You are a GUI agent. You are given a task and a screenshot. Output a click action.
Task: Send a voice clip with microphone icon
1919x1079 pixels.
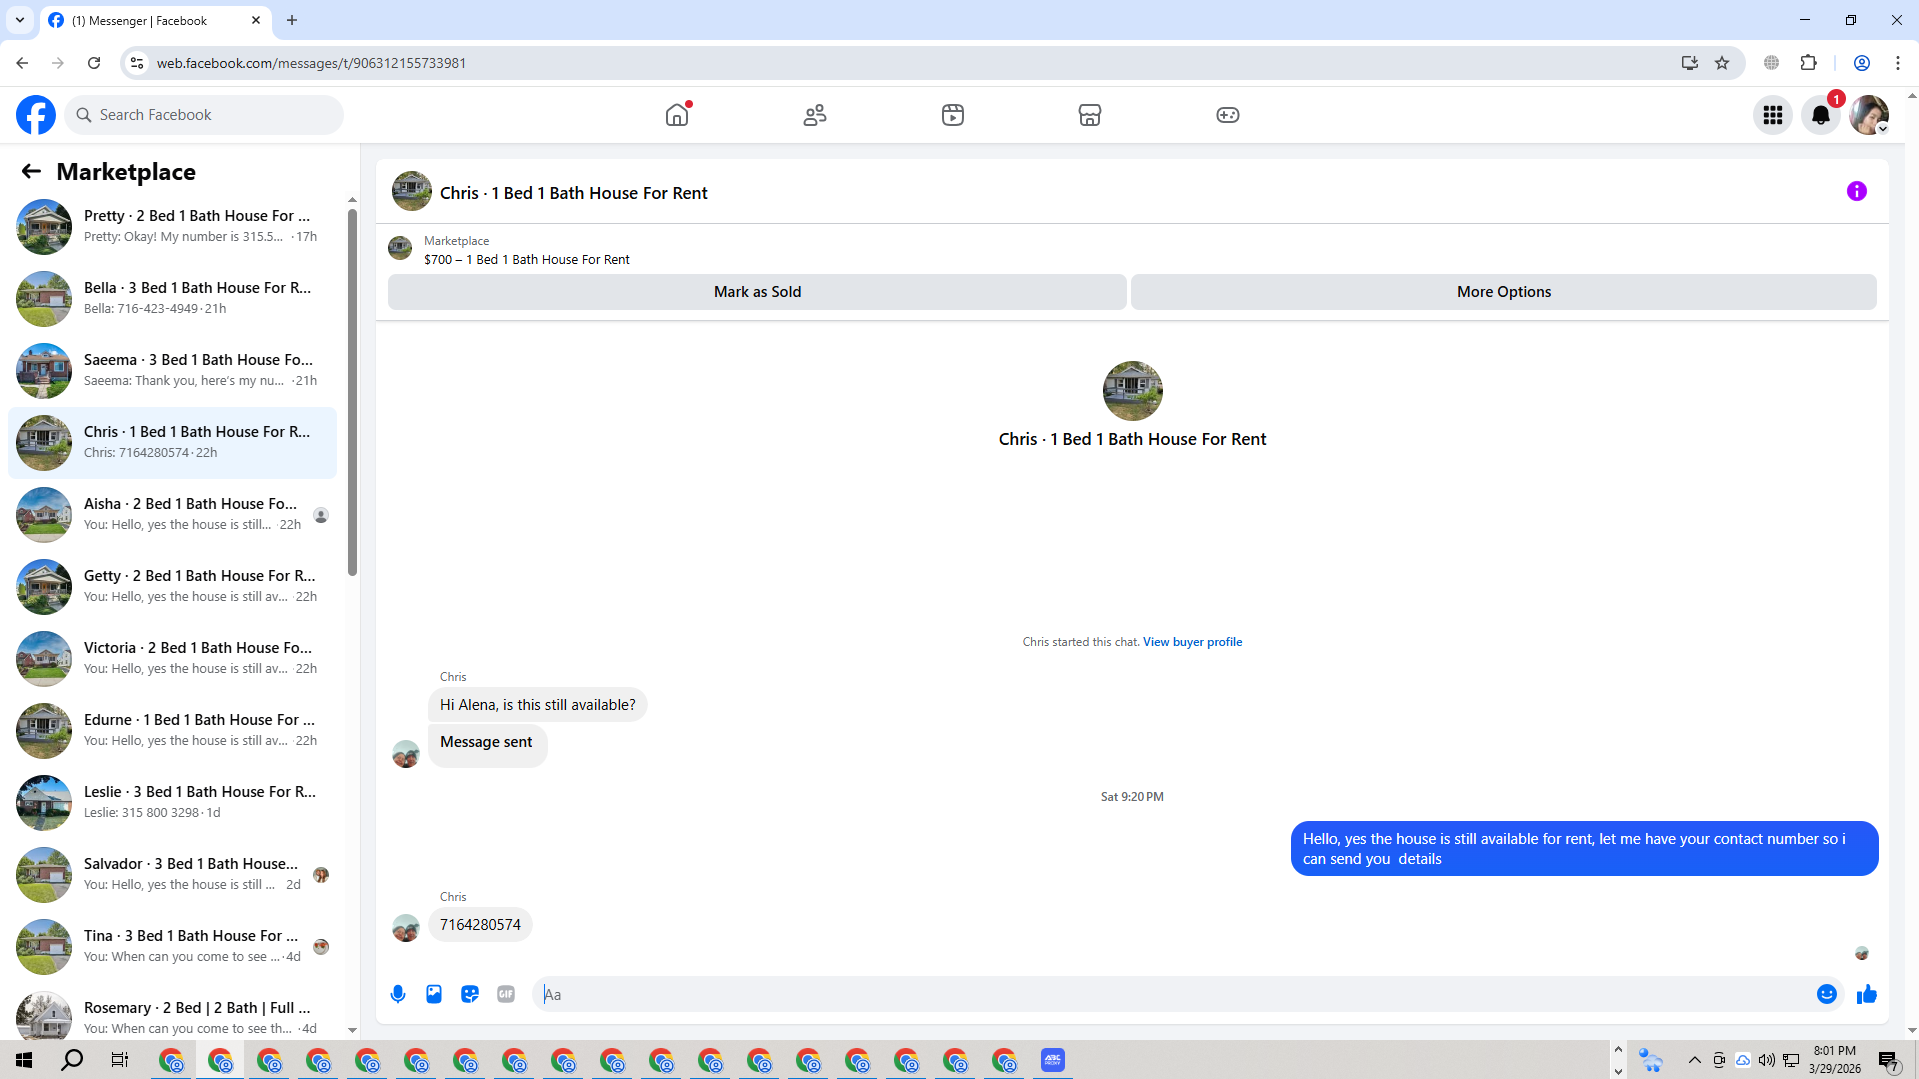coord(398,994)
